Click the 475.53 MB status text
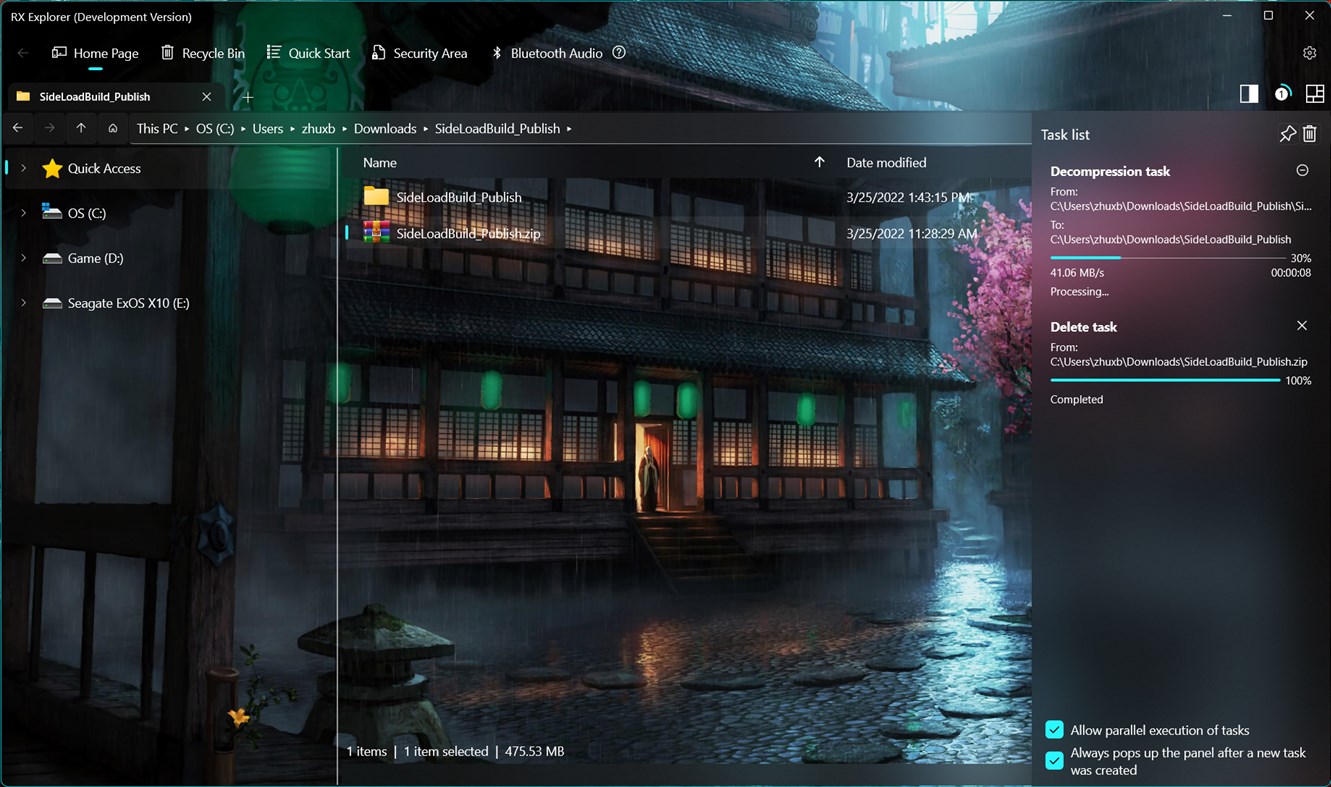 534,751
